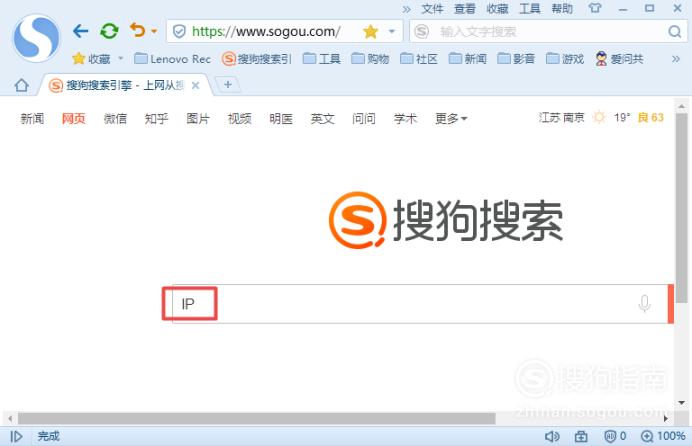The width and height of the screenshot is (692, 446).
Task: Refresh the page with green reload icon
Action: pos(109,31)
